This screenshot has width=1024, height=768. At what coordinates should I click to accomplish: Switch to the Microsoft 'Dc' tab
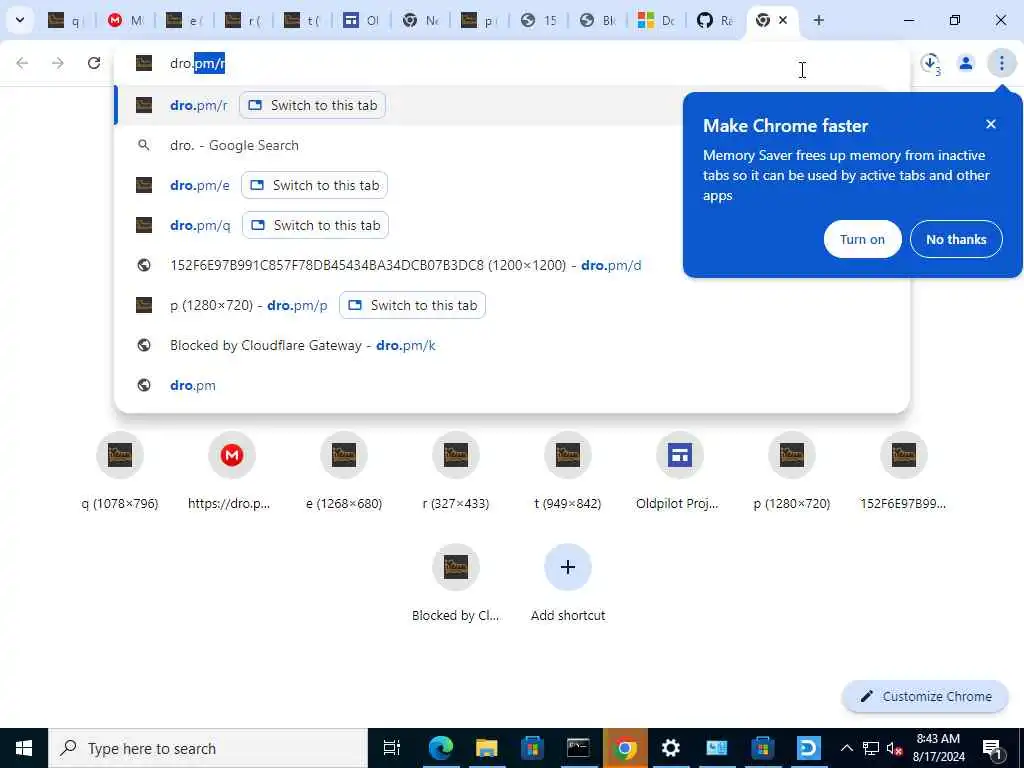pyautogui.click(x=656, y=20)
